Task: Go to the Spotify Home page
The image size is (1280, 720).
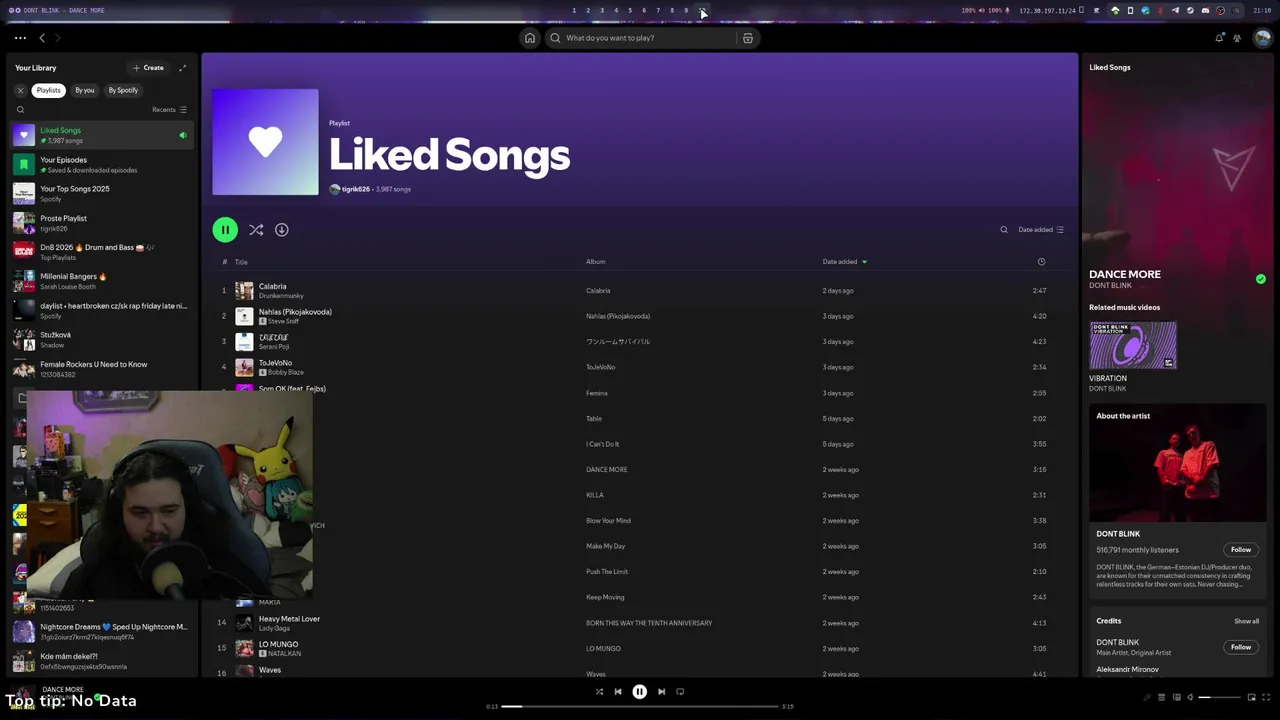Action: pyautogui.click(x=530, y=38)
